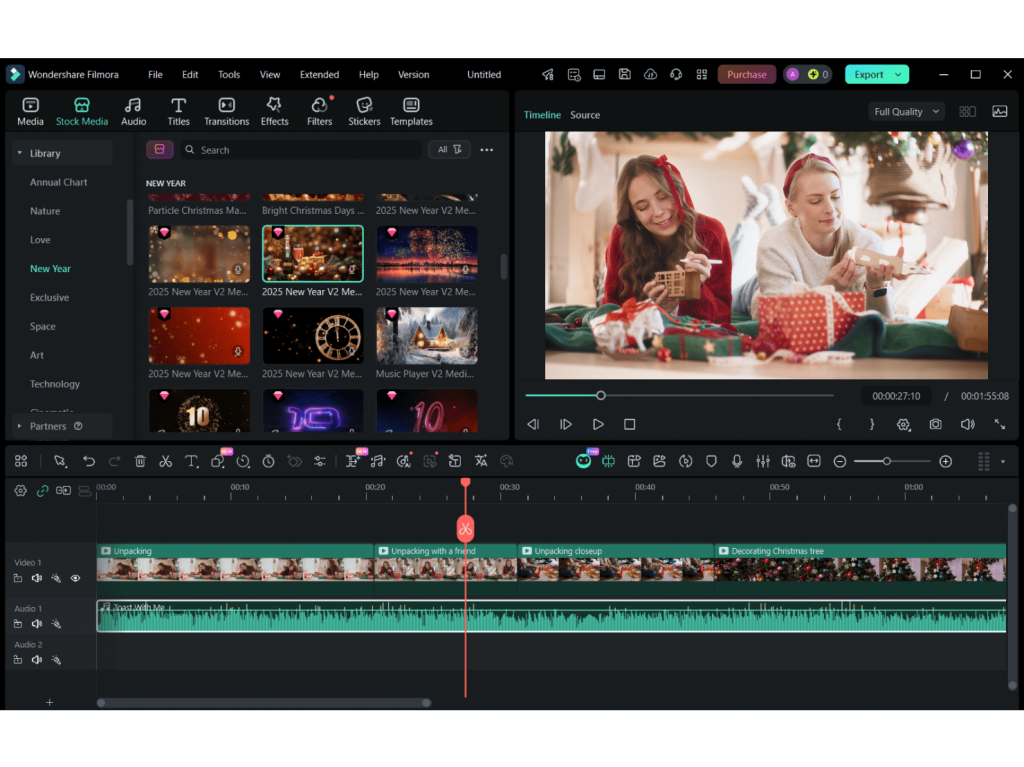Click the timeline zoom slider handle
This screenshot has width=1024, height=767.
[x=887, y=461]
